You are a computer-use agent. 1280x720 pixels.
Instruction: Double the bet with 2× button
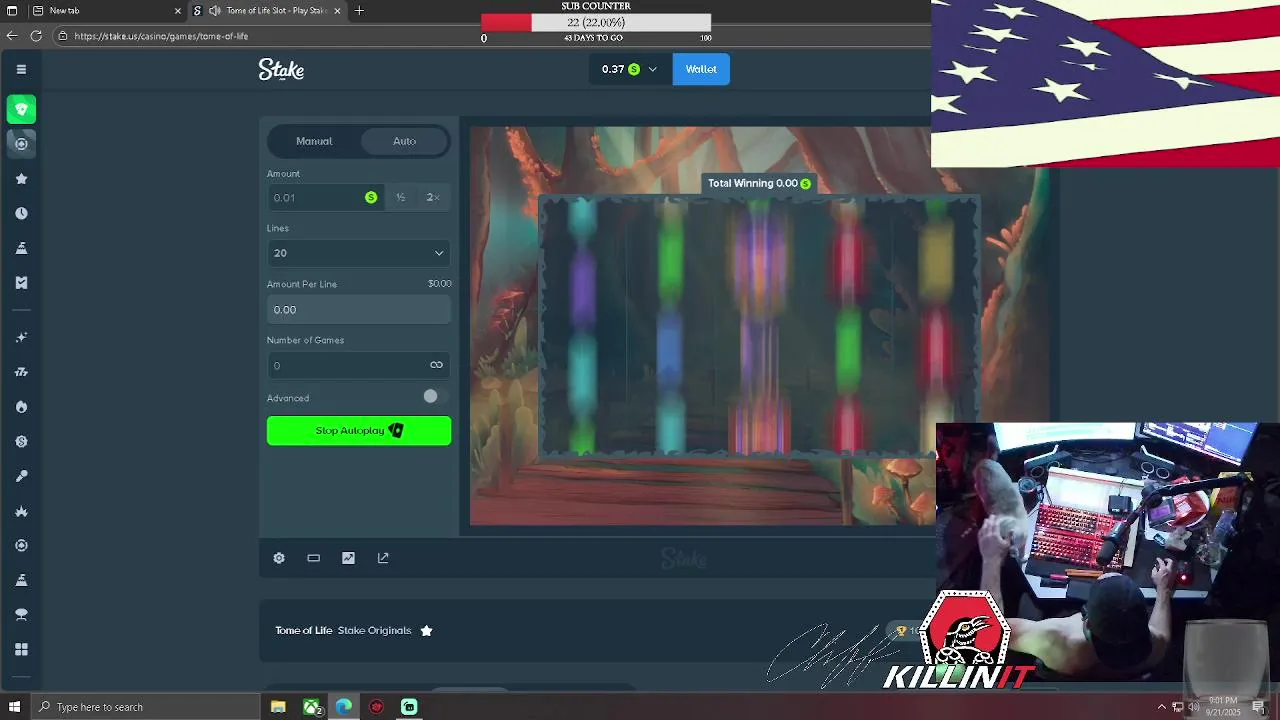(x=433, y=197)
